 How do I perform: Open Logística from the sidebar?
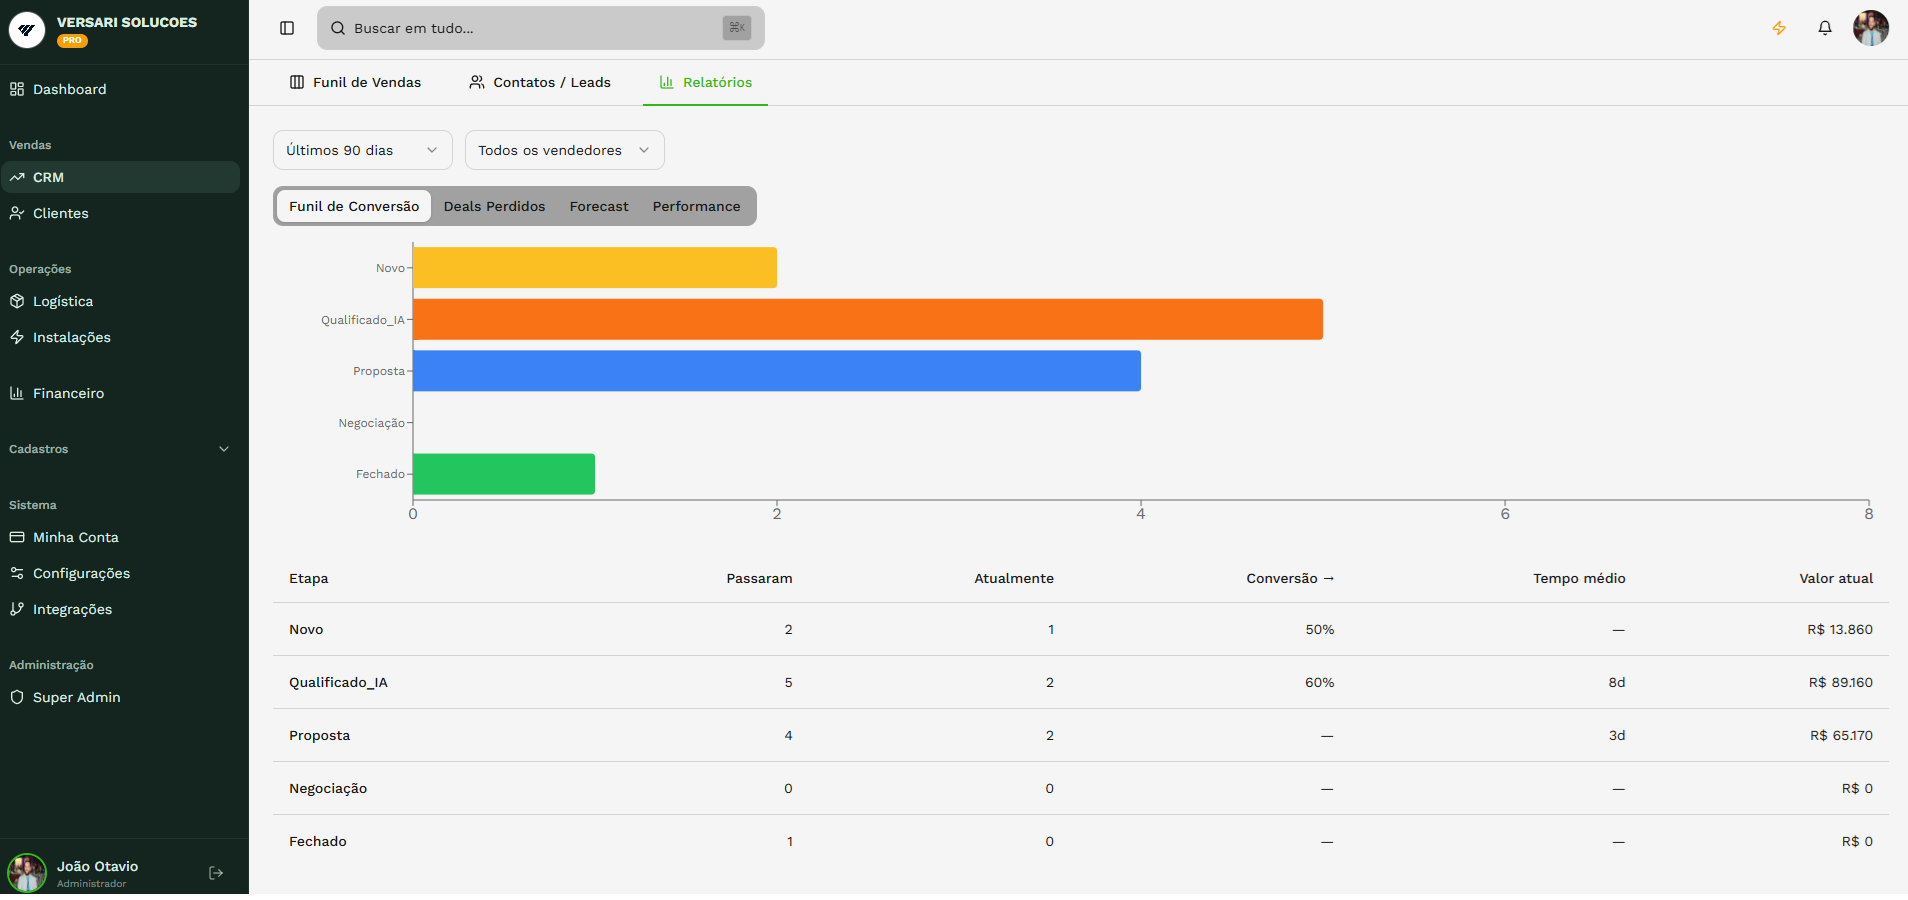[63, 301]
